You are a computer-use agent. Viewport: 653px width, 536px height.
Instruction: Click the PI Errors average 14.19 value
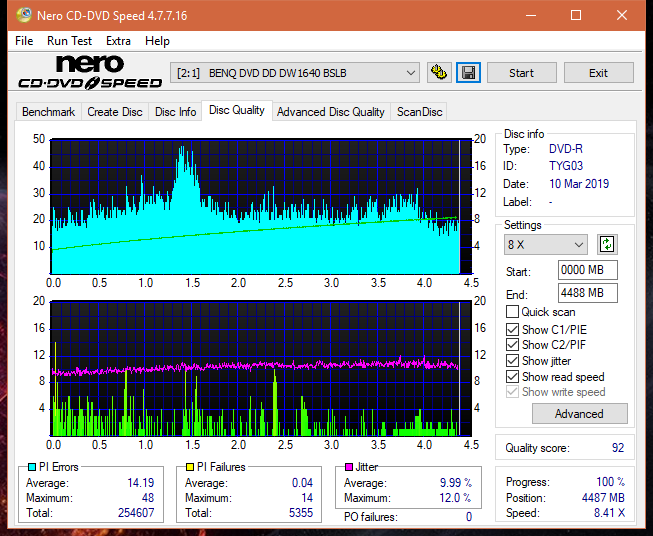pos(141,483)
